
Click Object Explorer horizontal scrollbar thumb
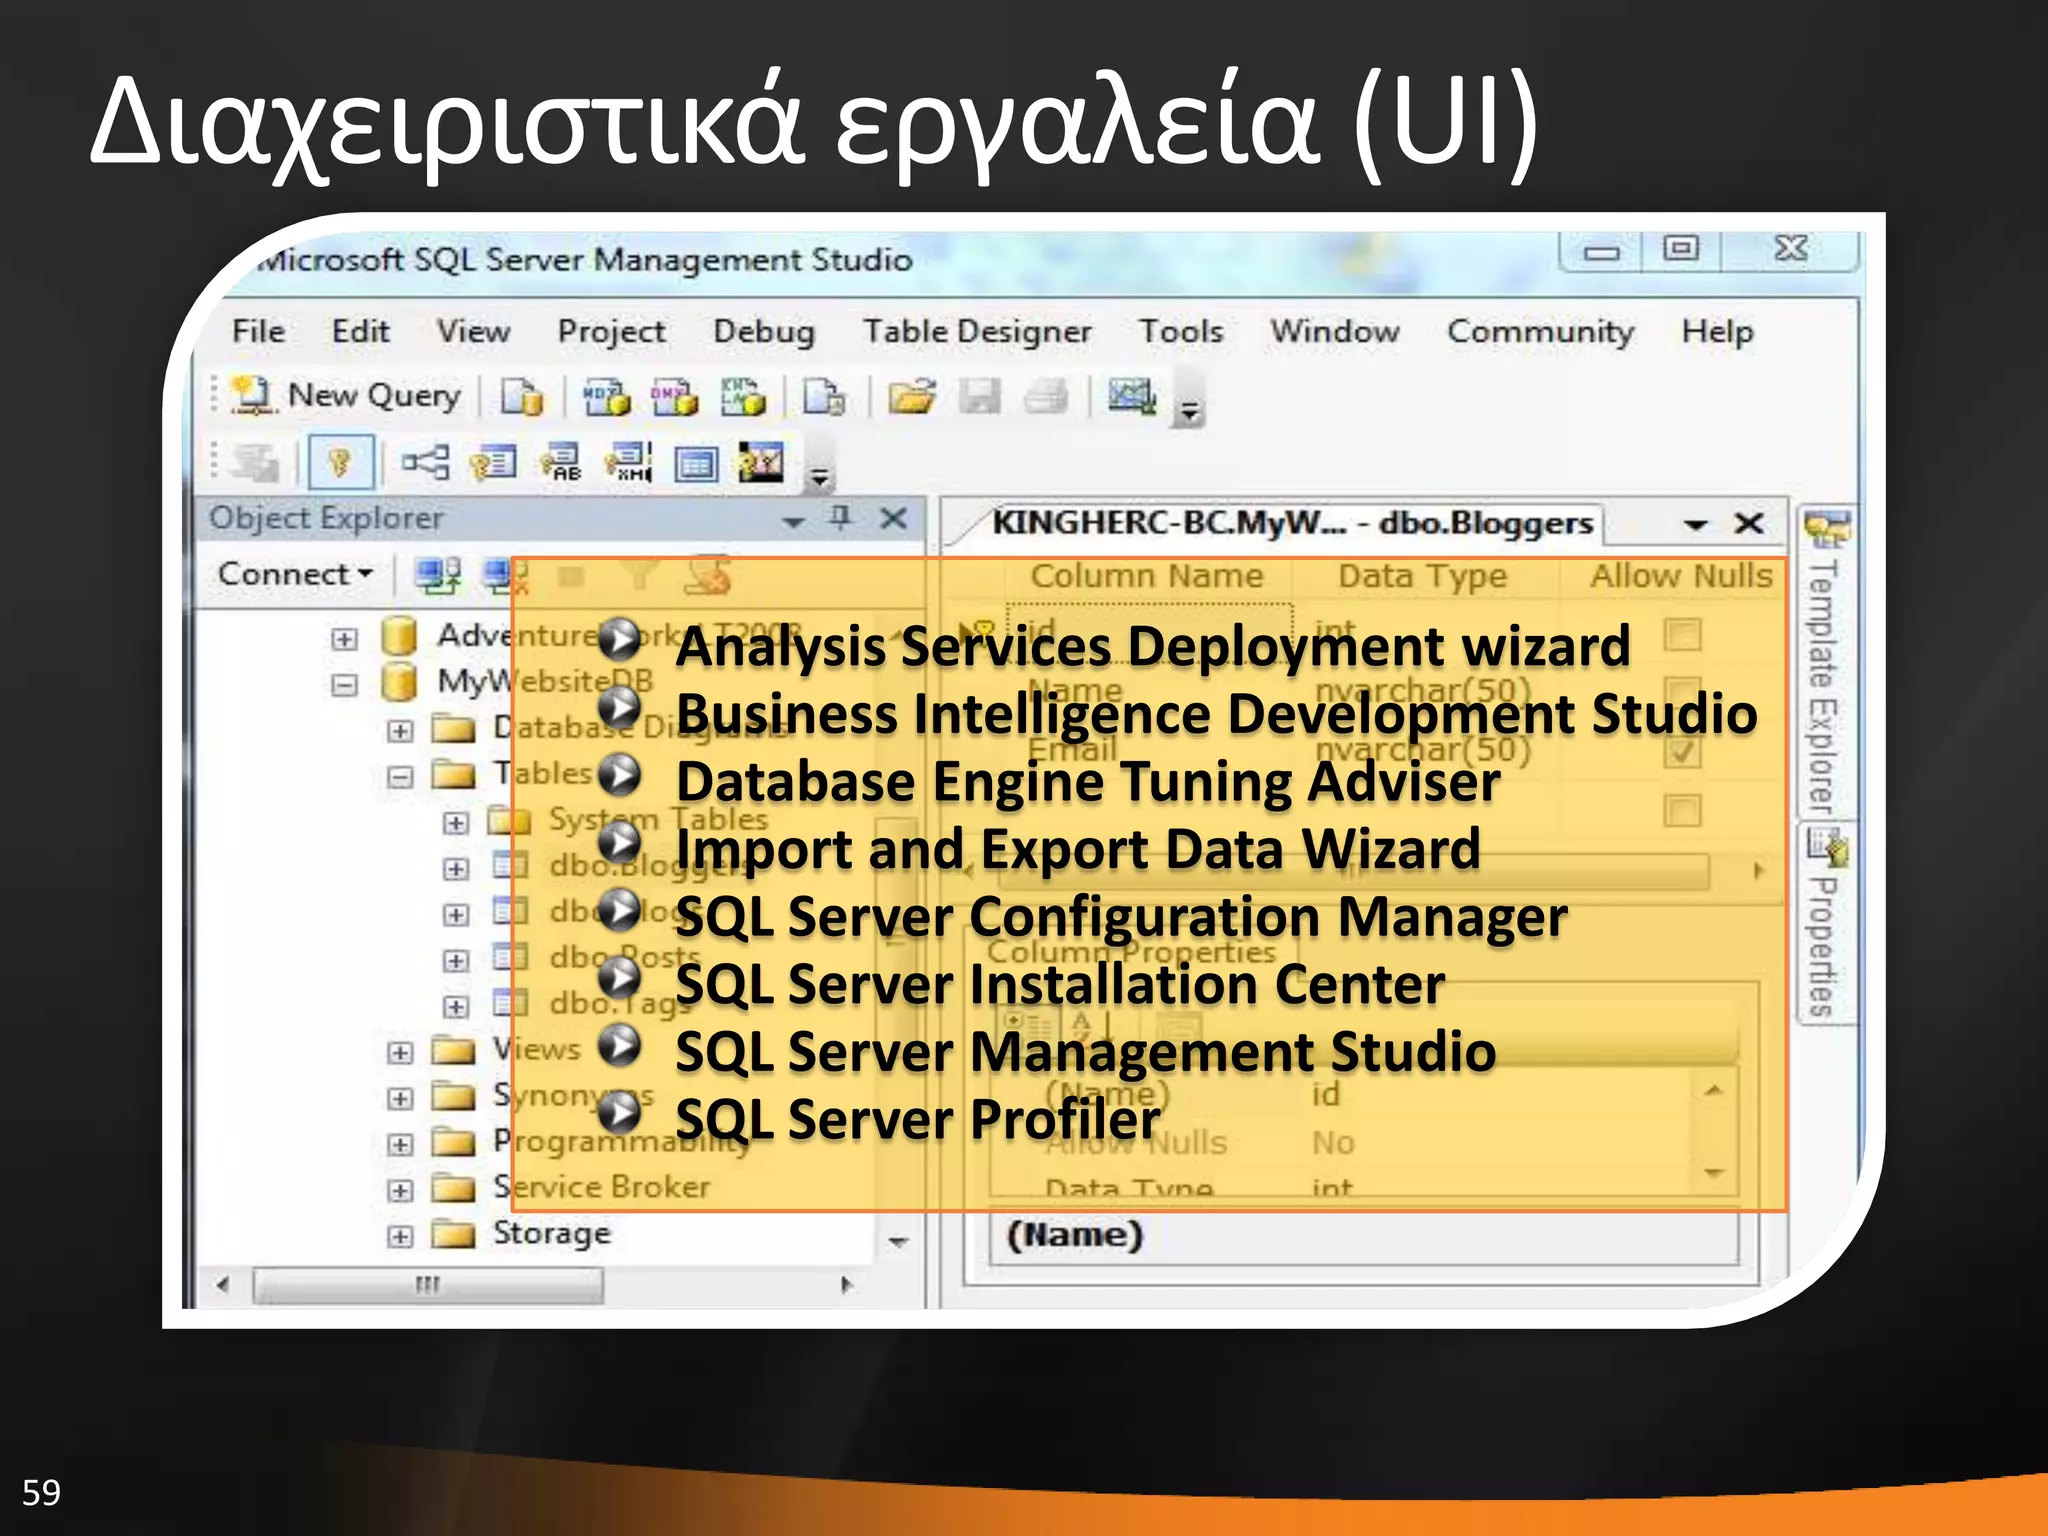coord(427,1285)
